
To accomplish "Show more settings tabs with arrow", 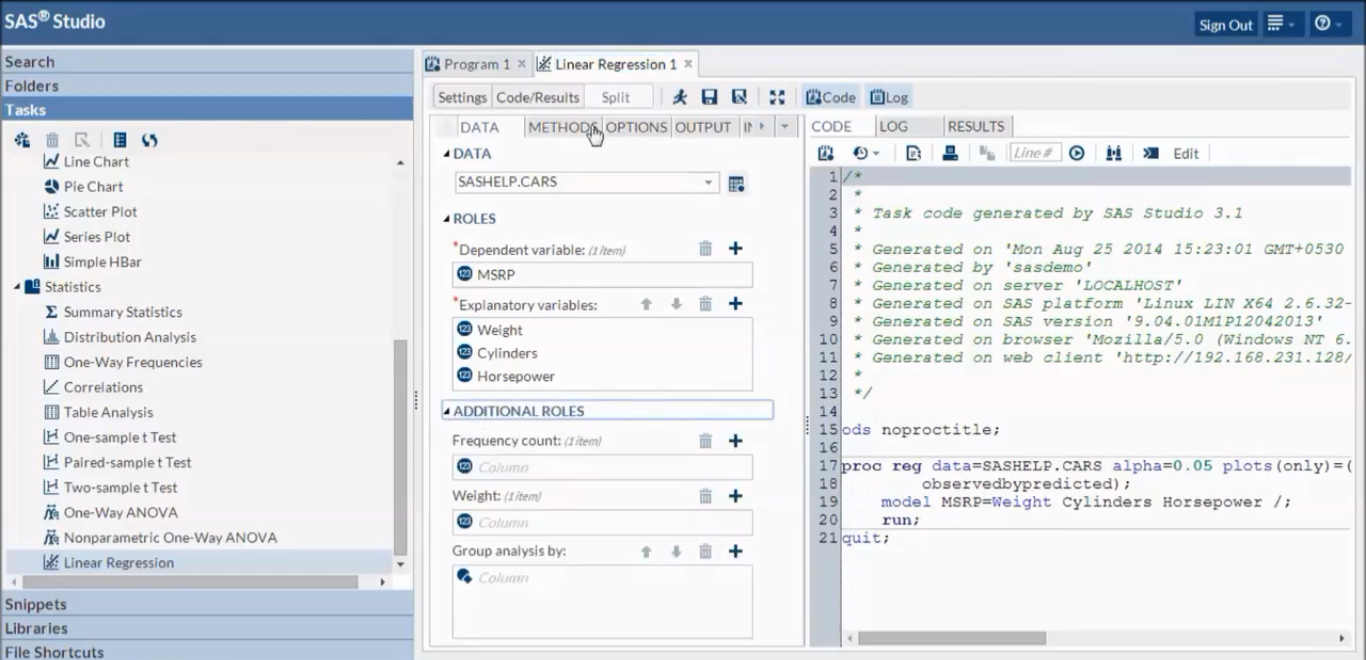I will click(x=763, y=127).
